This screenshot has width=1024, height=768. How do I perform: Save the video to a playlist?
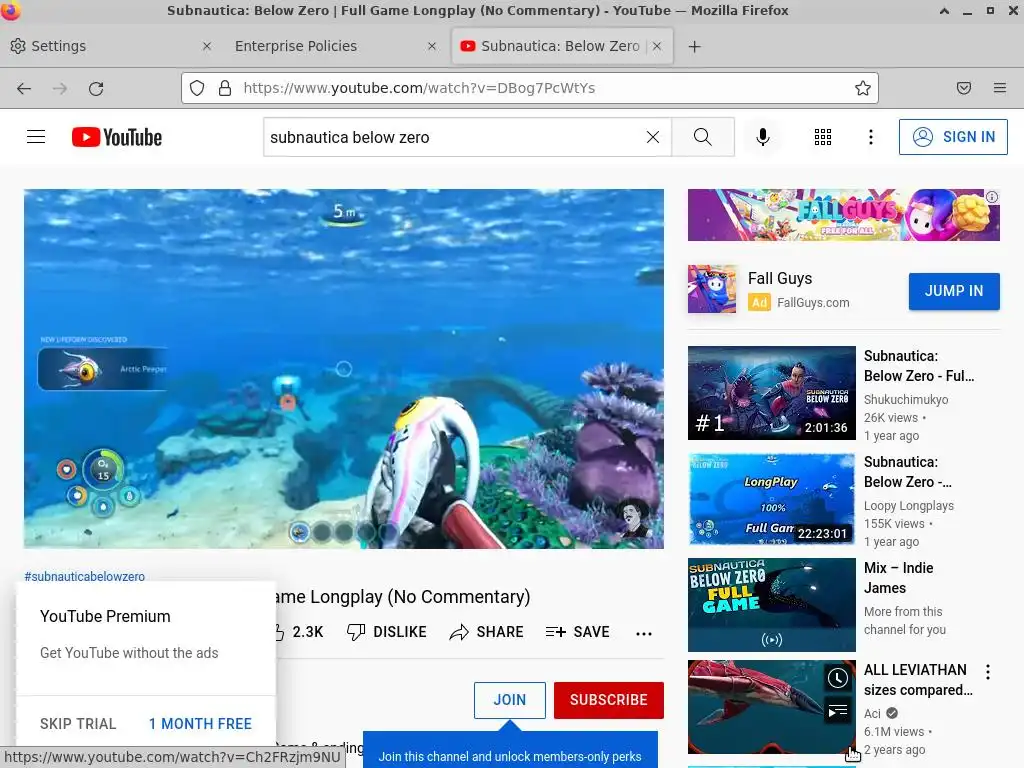tap(577, 632)
